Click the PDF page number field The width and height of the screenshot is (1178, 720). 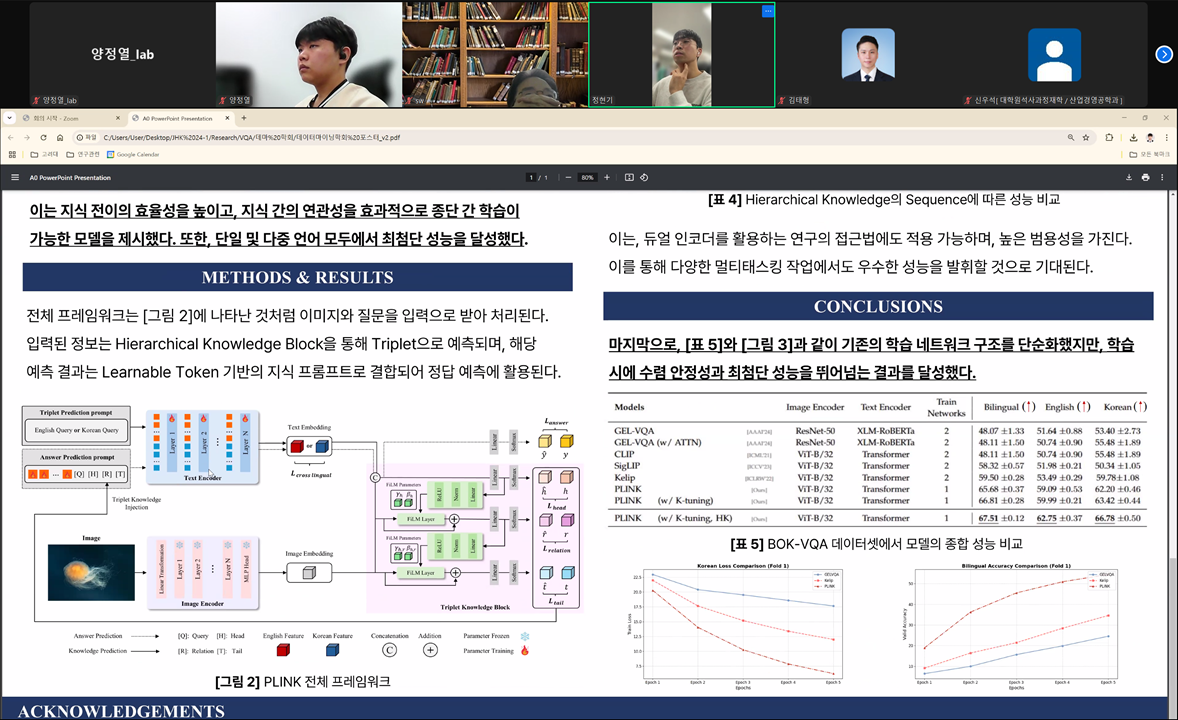(531, 177)
